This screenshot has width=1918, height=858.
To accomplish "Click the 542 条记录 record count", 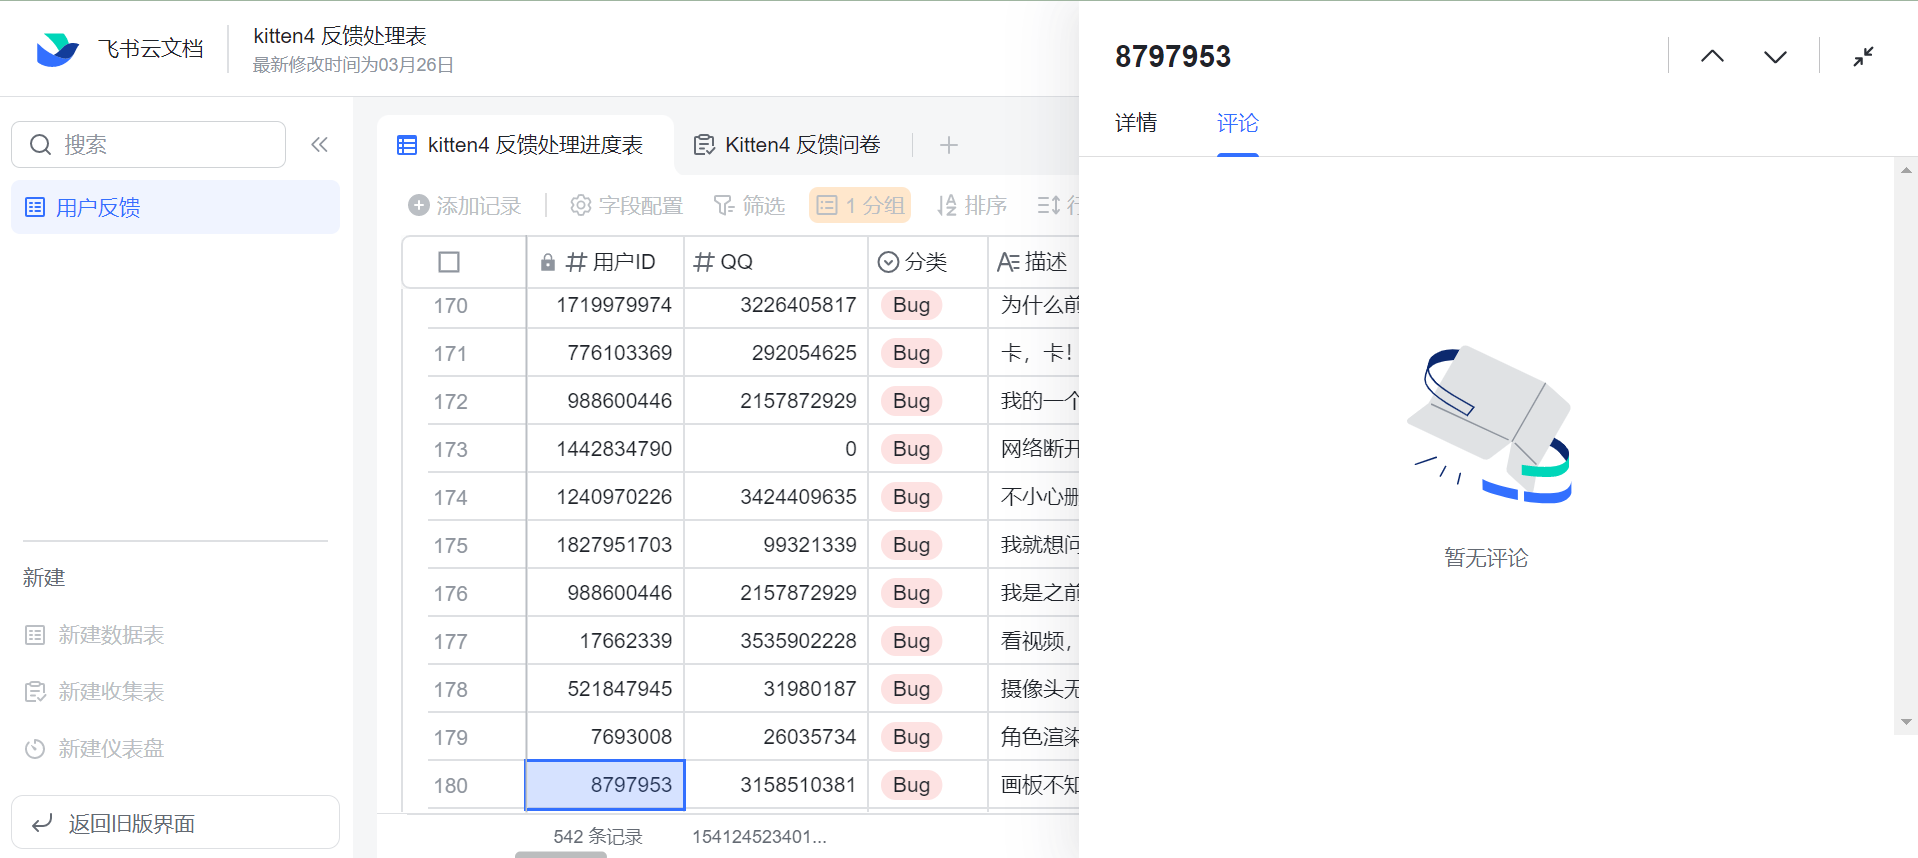I will [x=598, y=837].
